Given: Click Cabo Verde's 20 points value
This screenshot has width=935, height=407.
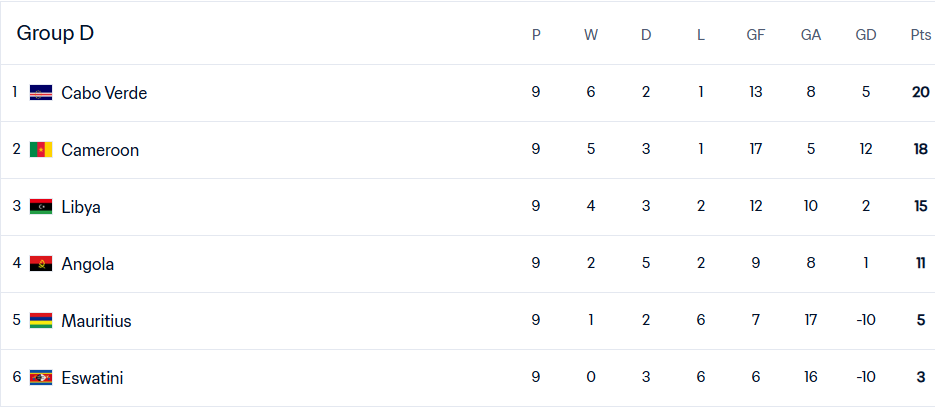Looking at the screenshot, I should click(920, 92).
